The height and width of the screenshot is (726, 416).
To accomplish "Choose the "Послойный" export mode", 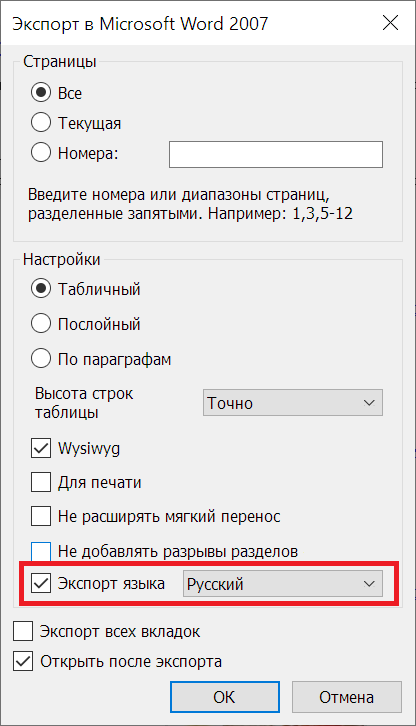I will point(41,324).
